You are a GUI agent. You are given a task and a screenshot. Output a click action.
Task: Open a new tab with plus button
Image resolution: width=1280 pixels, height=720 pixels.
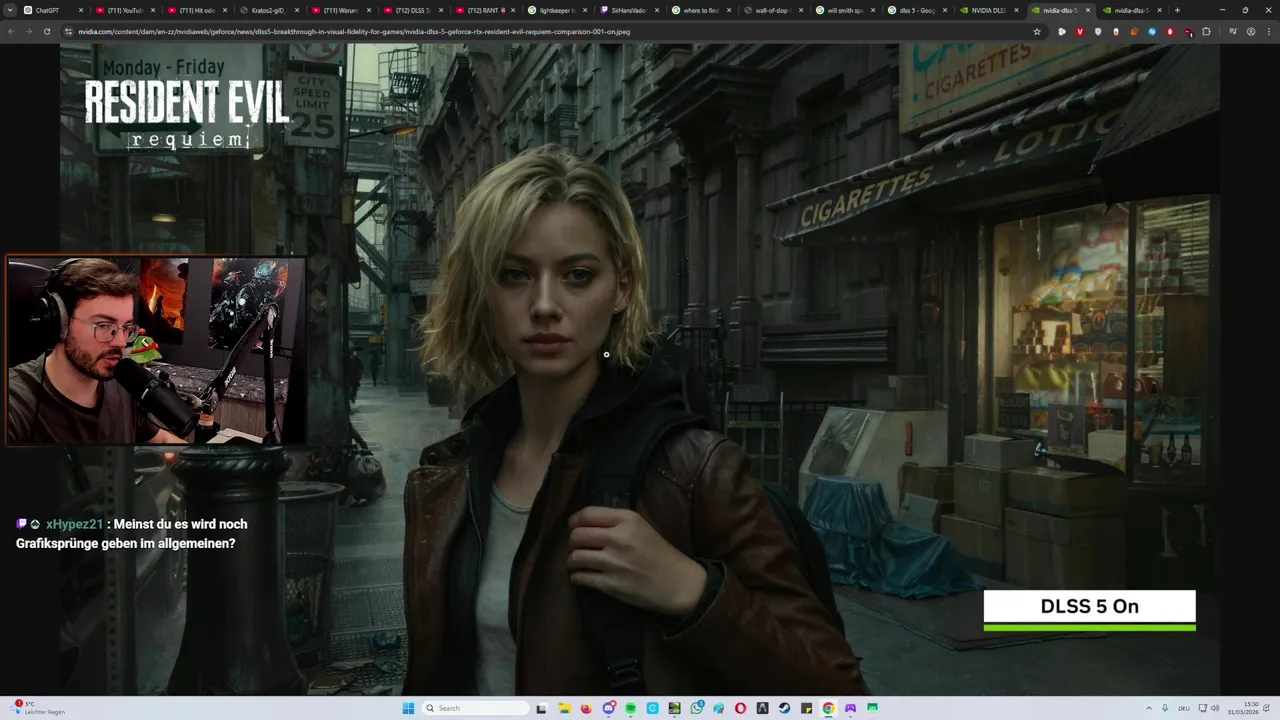[1177, 10]
